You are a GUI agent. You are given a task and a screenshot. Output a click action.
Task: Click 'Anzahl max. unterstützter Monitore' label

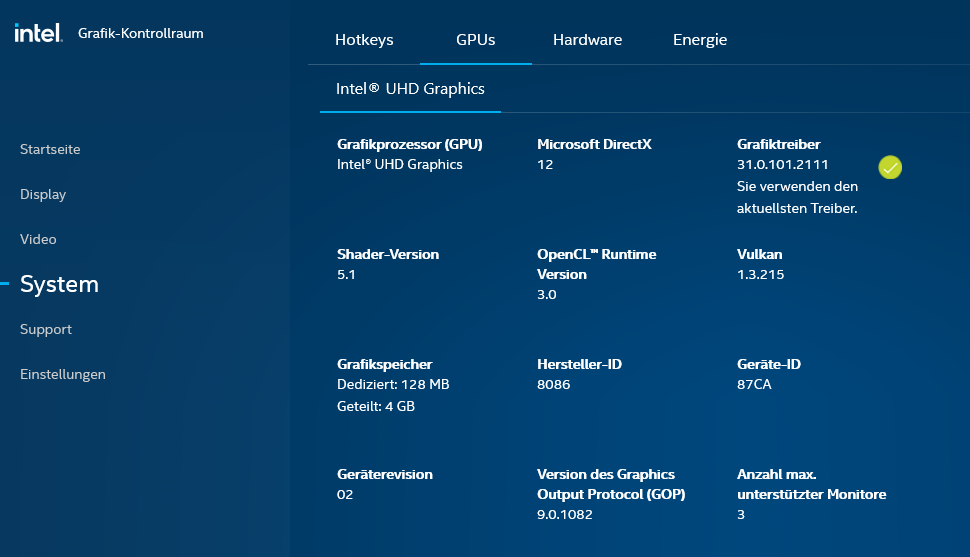[811, 485]
